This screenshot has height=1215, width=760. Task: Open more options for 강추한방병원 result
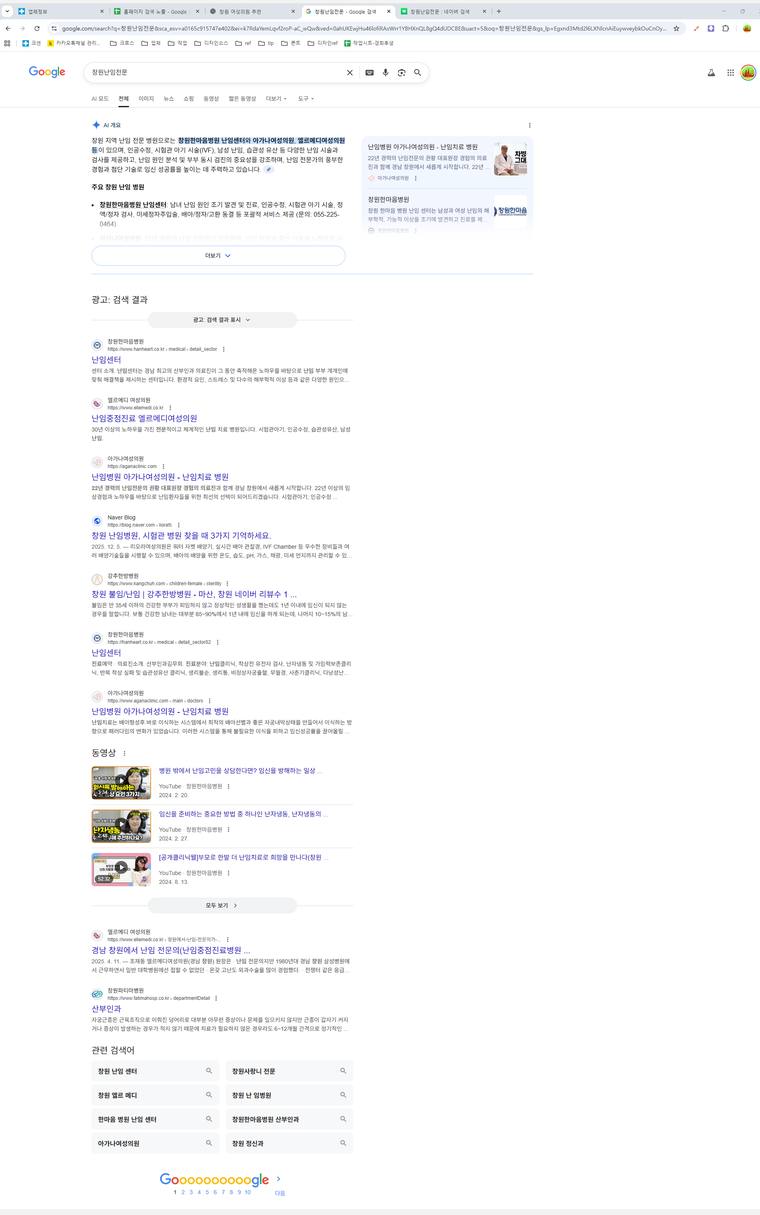point(227,583)
